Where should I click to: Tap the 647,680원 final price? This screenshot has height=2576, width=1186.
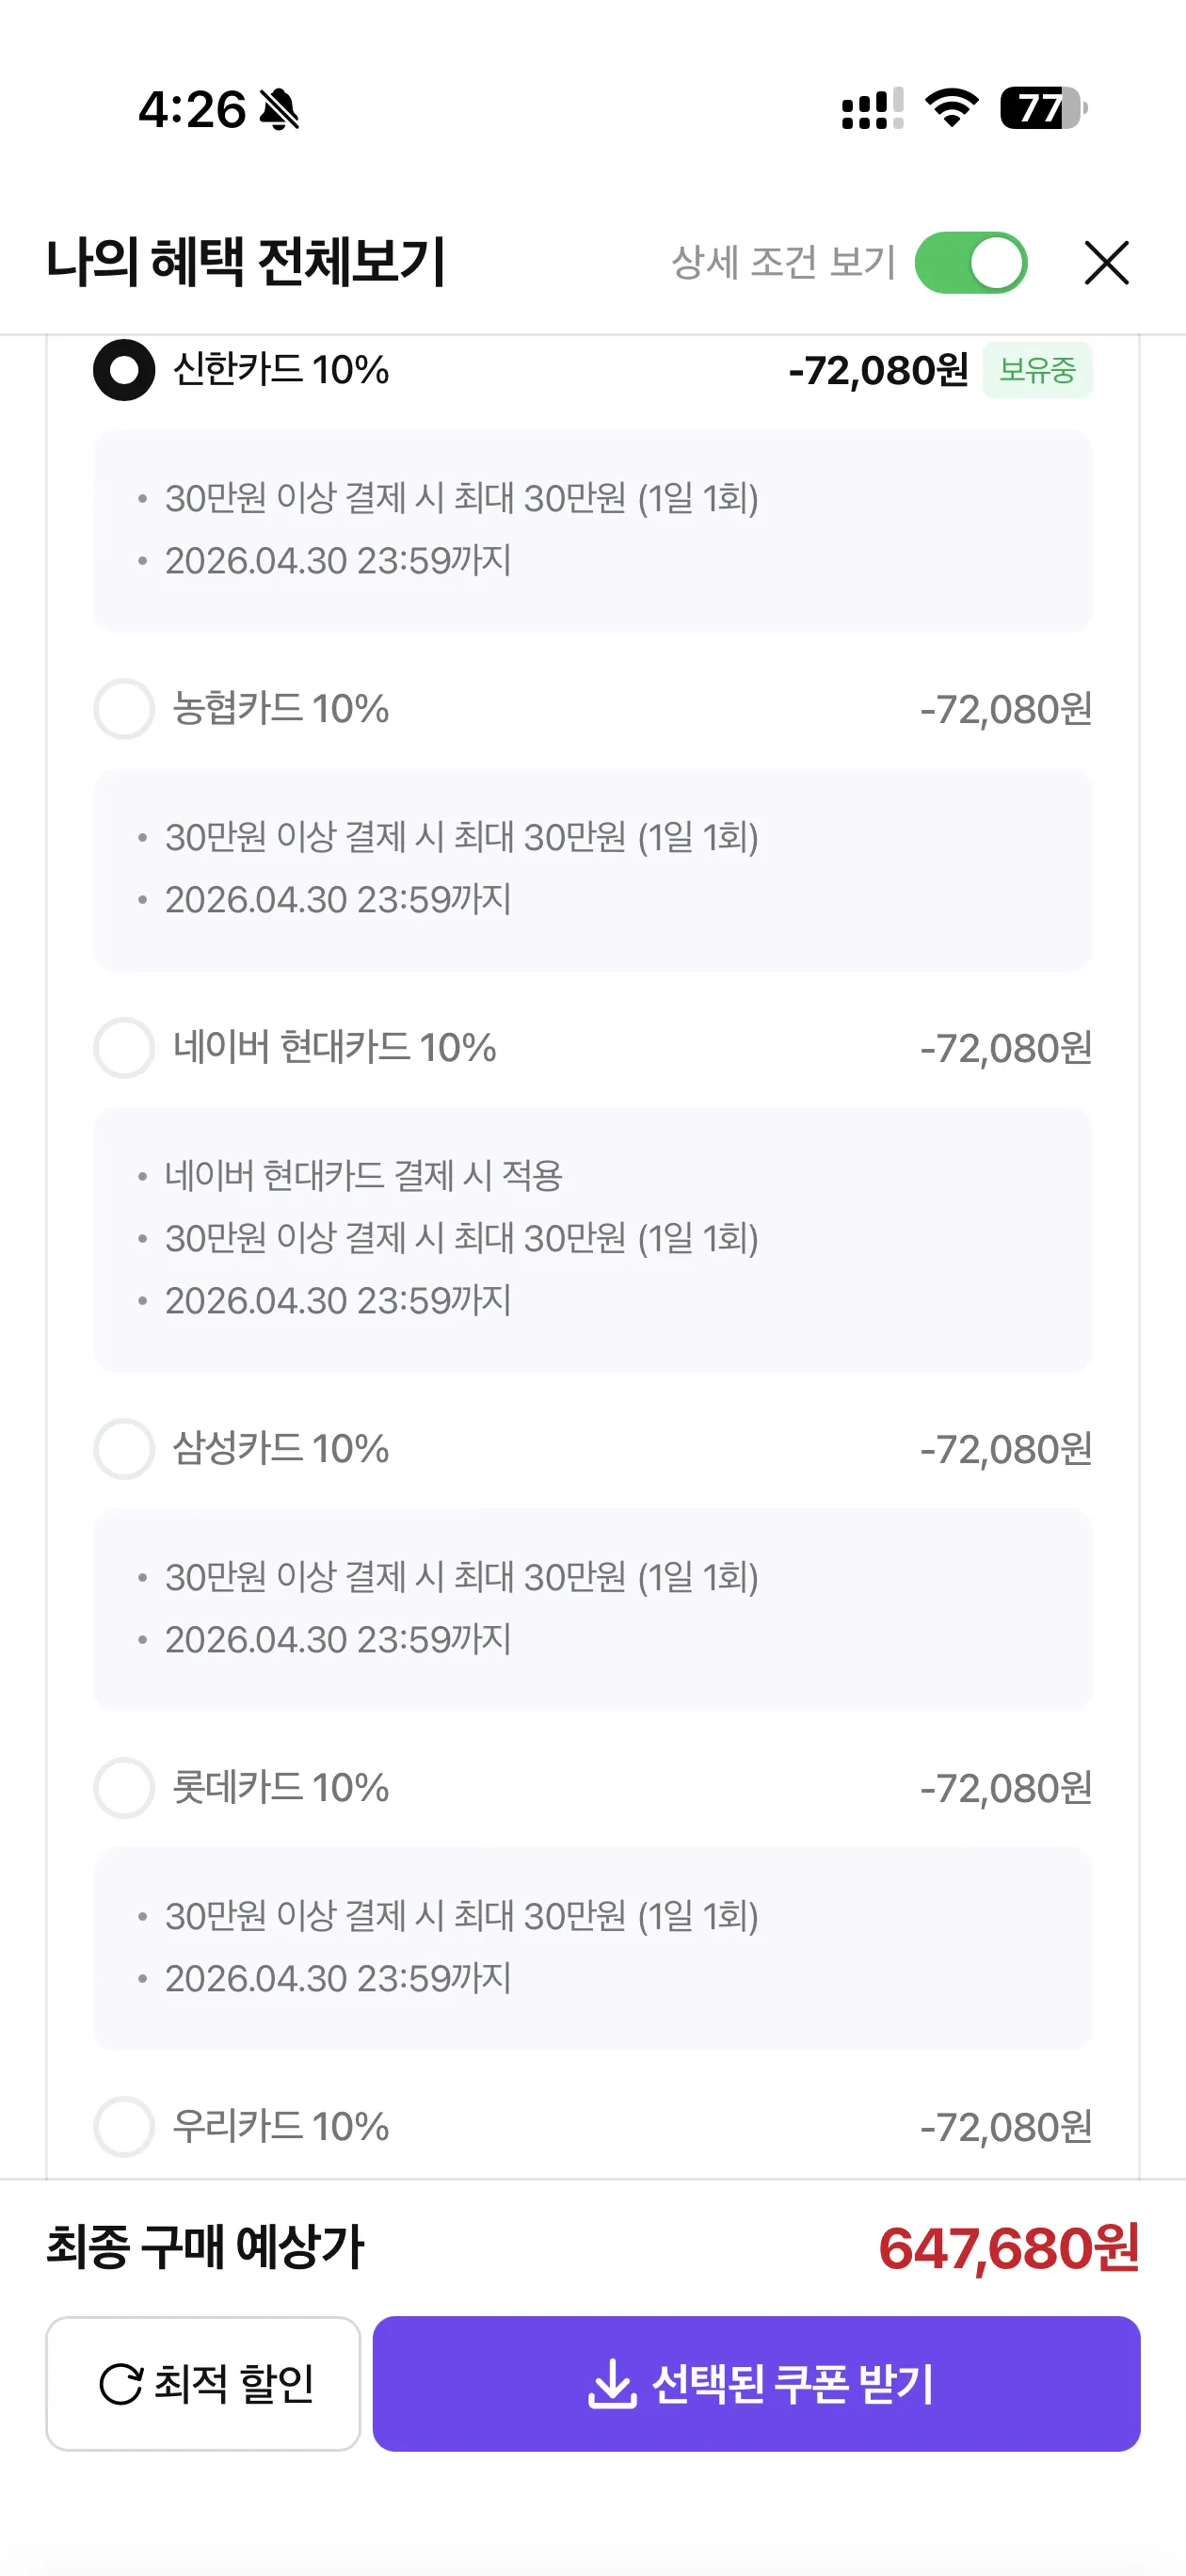(x=1008, y=2248)
